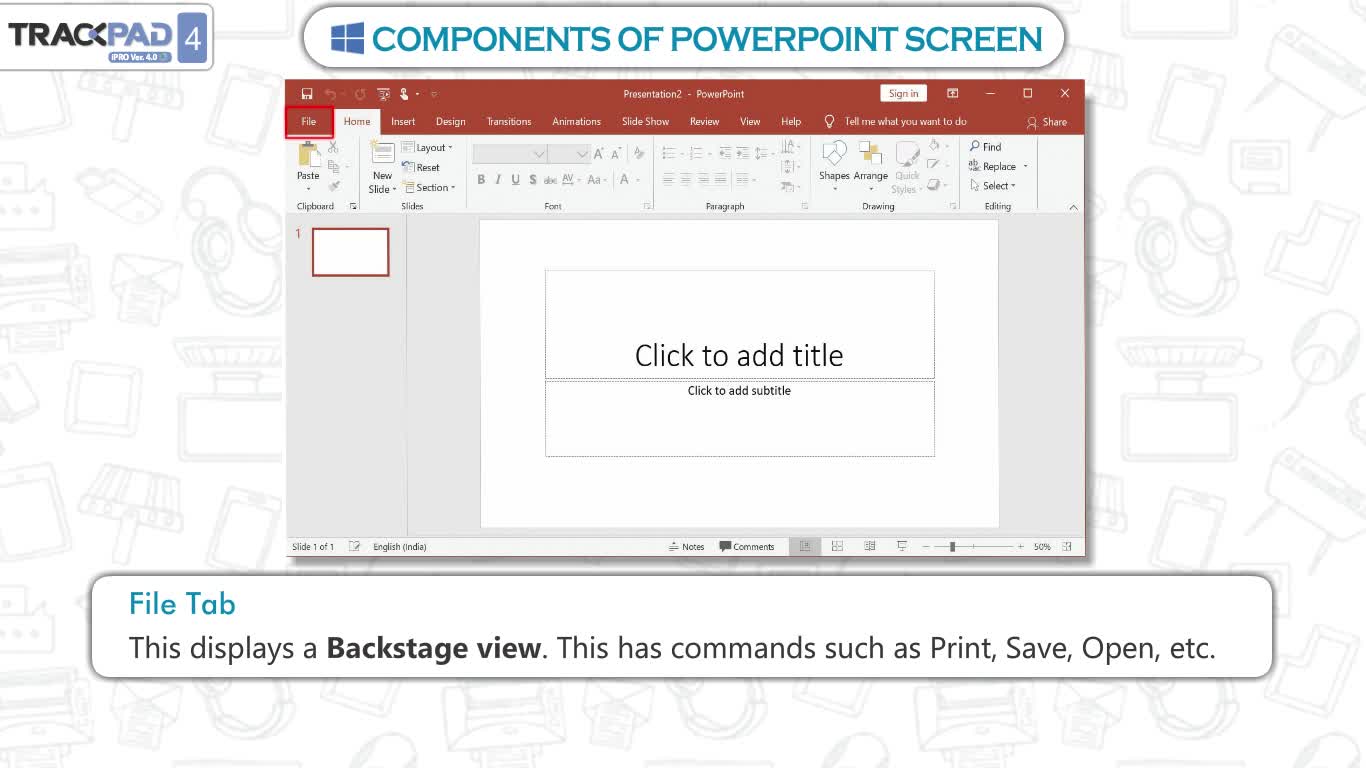Start presentation from beginning icon in quick access toolbar
This screenshot has width=1366, height=768.
point(383,94)
